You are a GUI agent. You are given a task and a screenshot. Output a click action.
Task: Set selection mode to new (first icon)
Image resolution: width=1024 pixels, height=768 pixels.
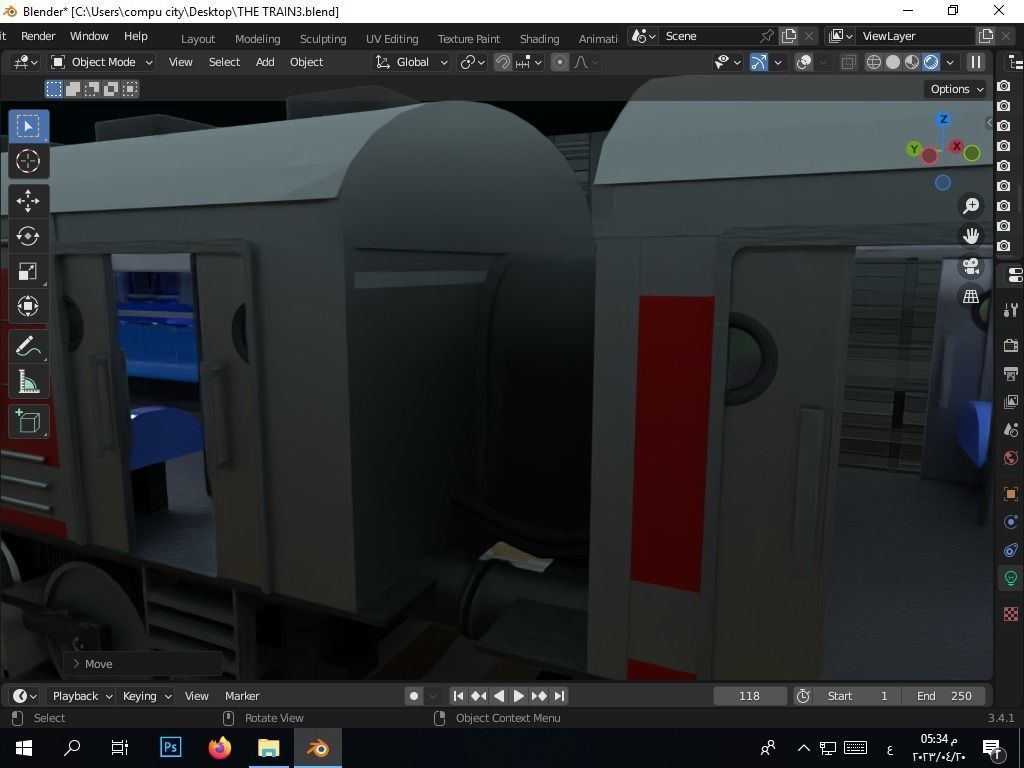(x=54, y=89)
